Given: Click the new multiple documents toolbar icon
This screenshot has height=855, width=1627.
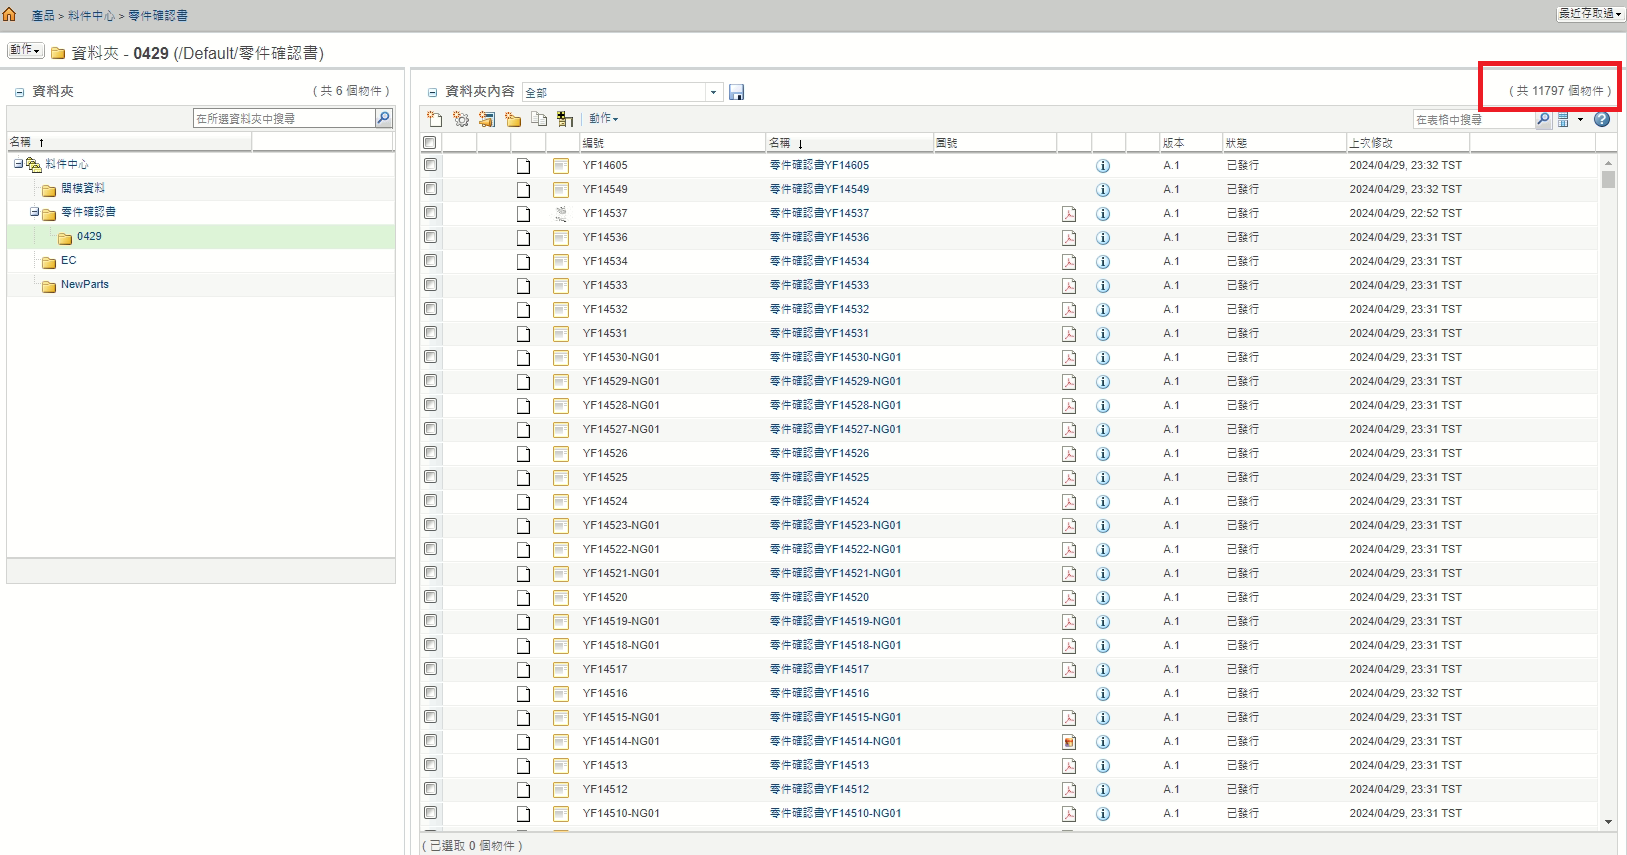Looking at the screenshot, I should click(487, 119).
